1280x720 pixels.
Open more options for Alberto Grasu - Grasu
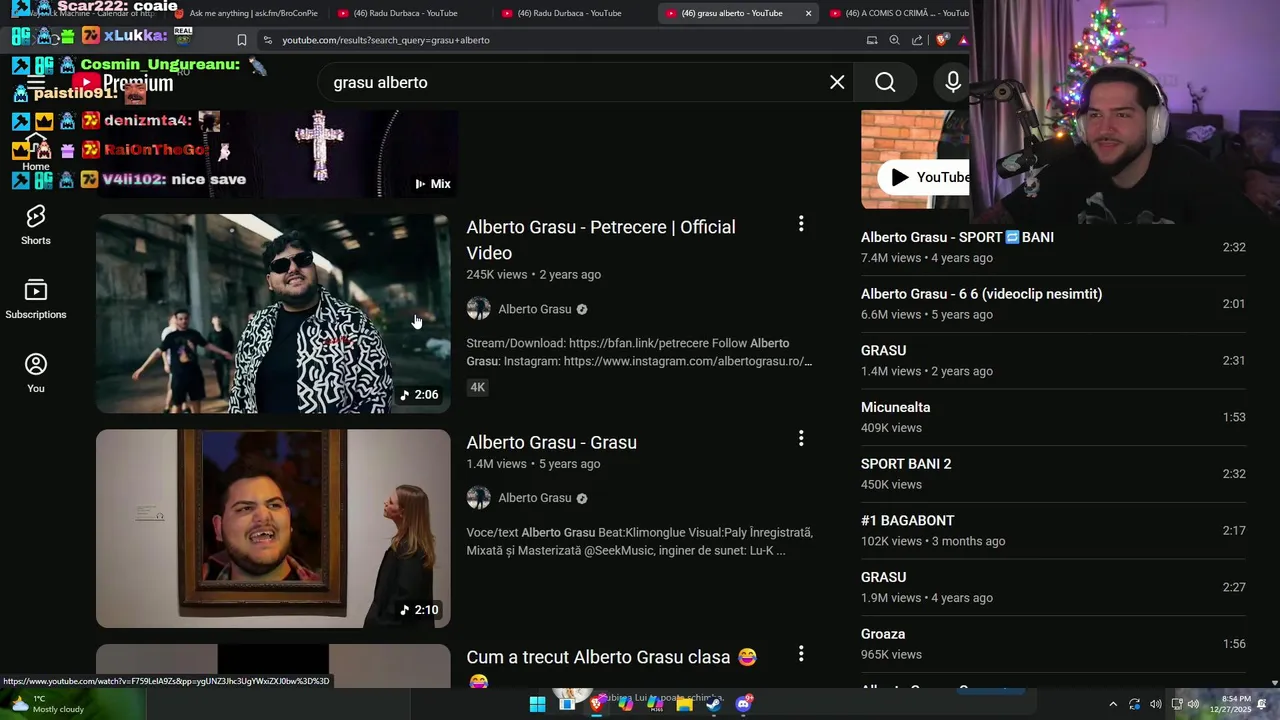coord(801,439)
